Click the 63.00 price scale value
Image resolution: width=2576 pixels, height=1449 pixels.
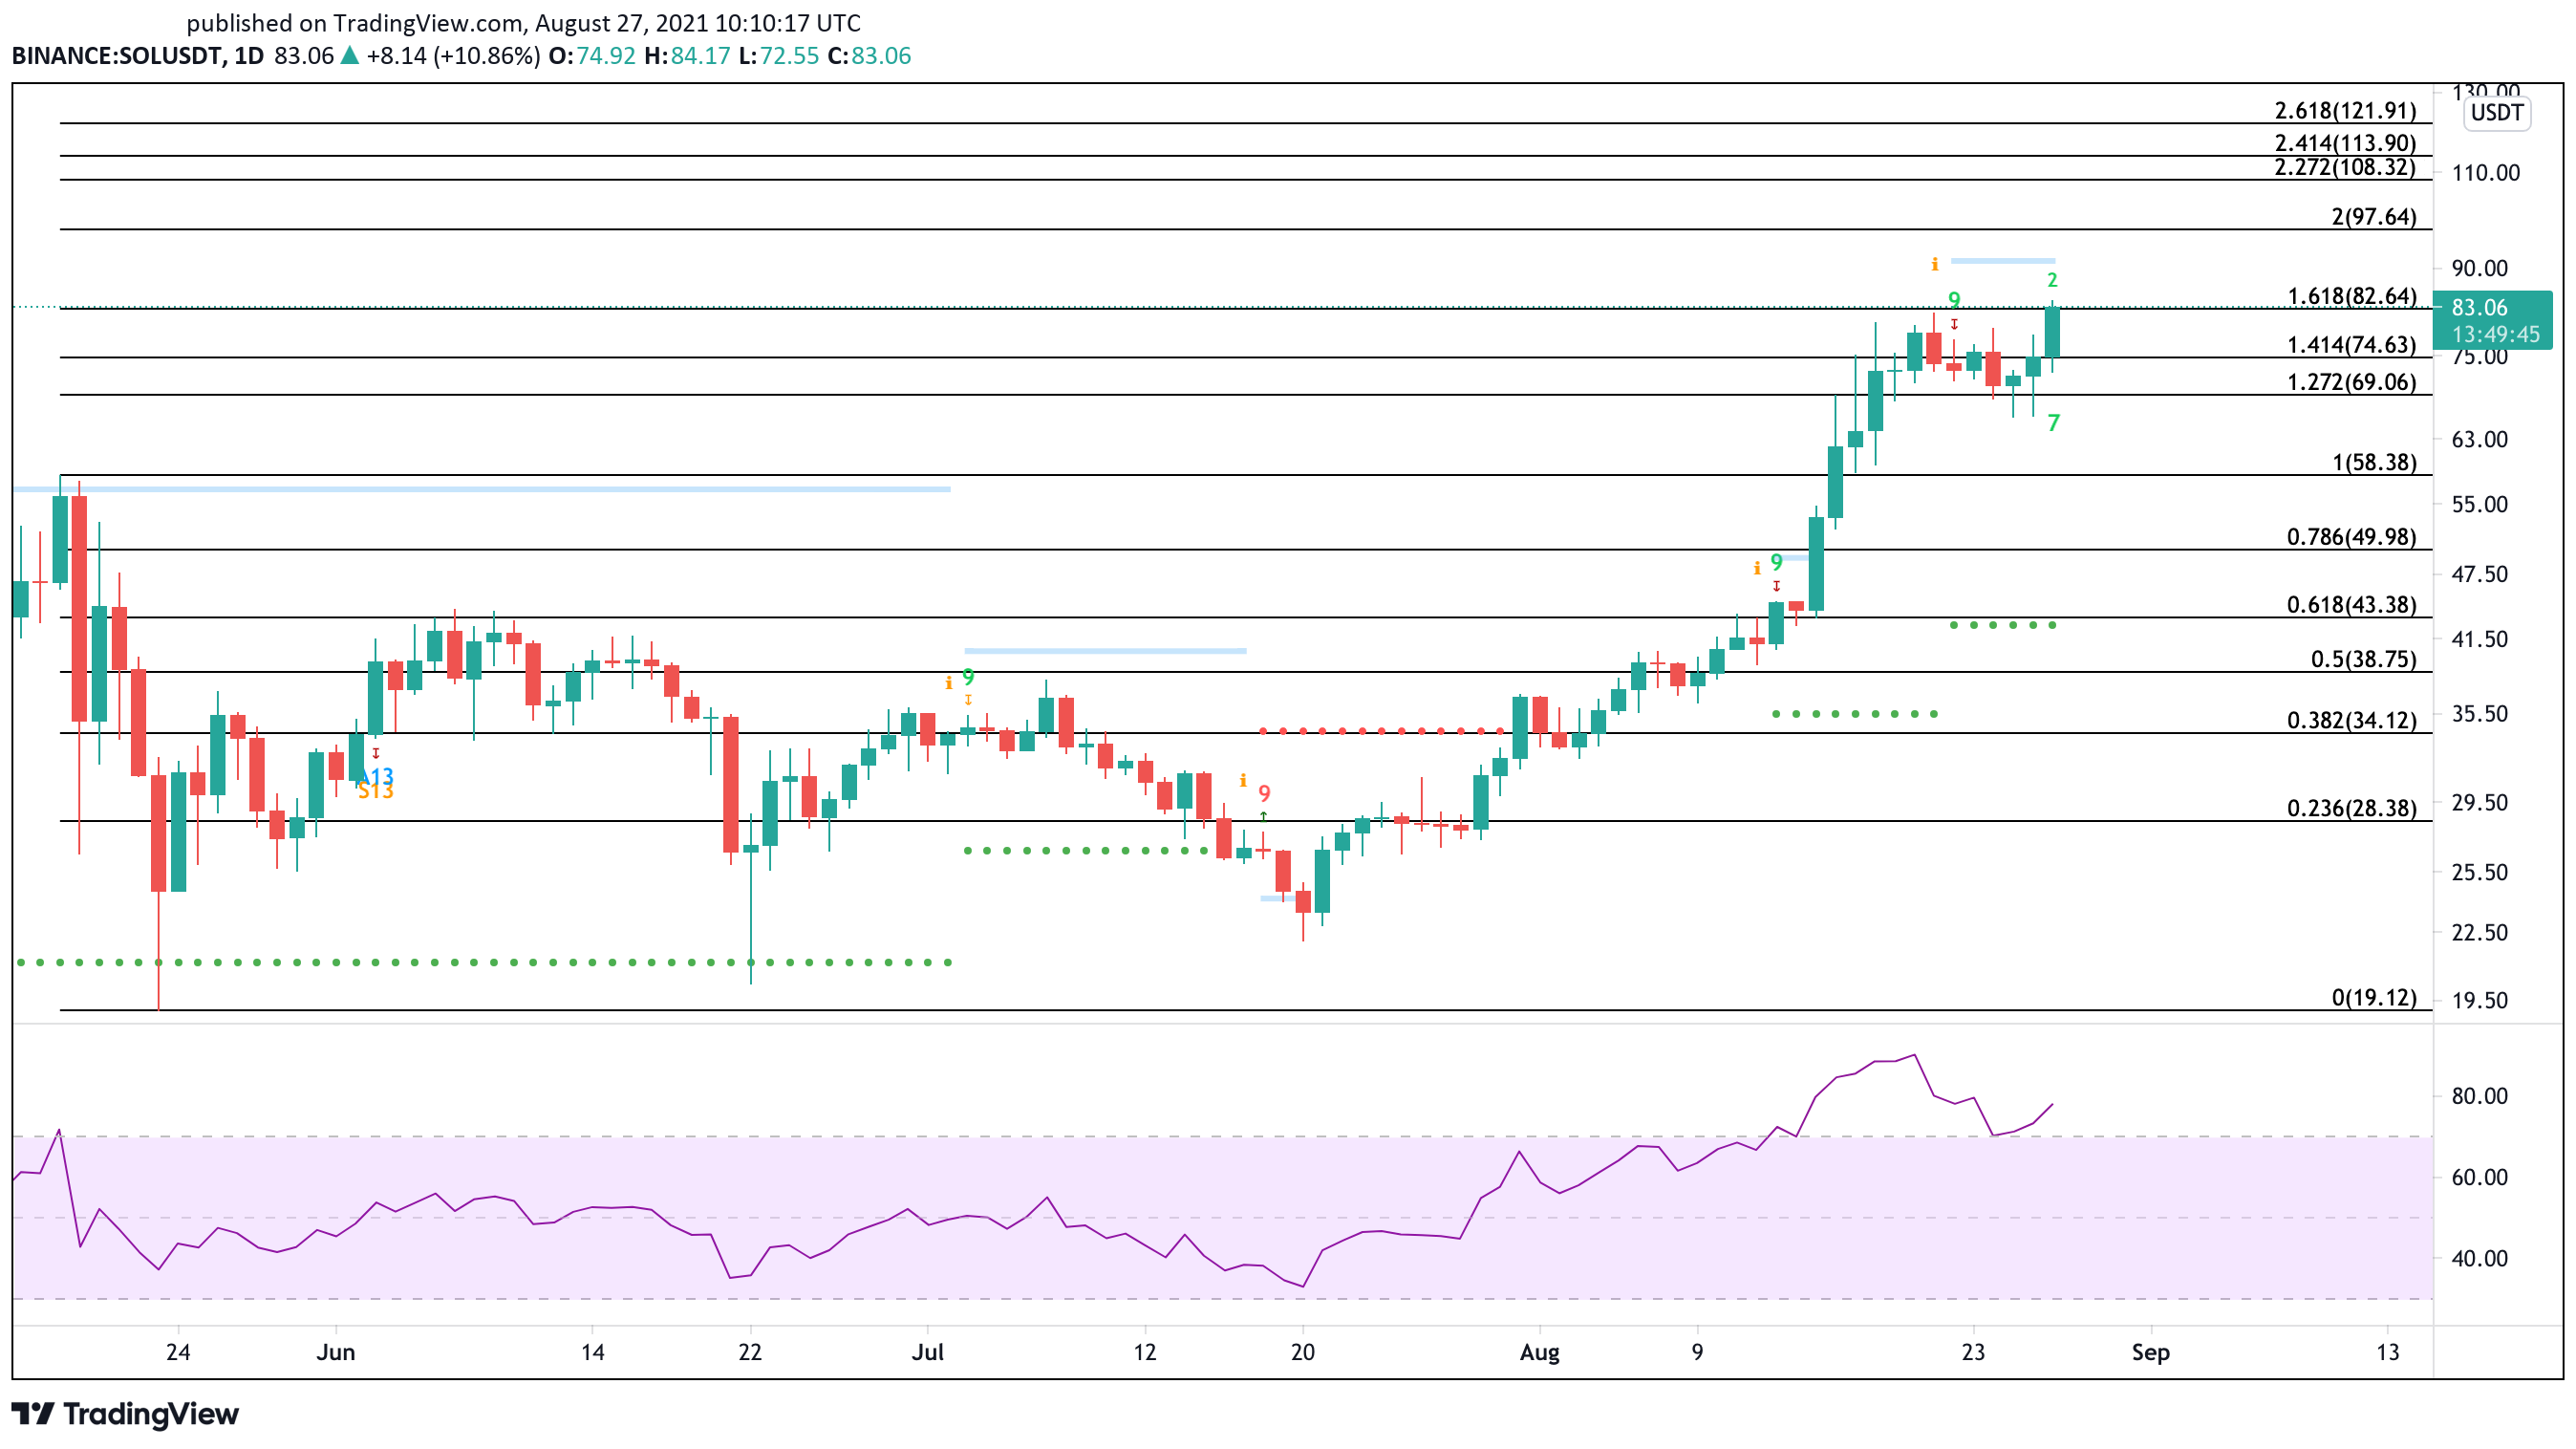click(2479, 439)
